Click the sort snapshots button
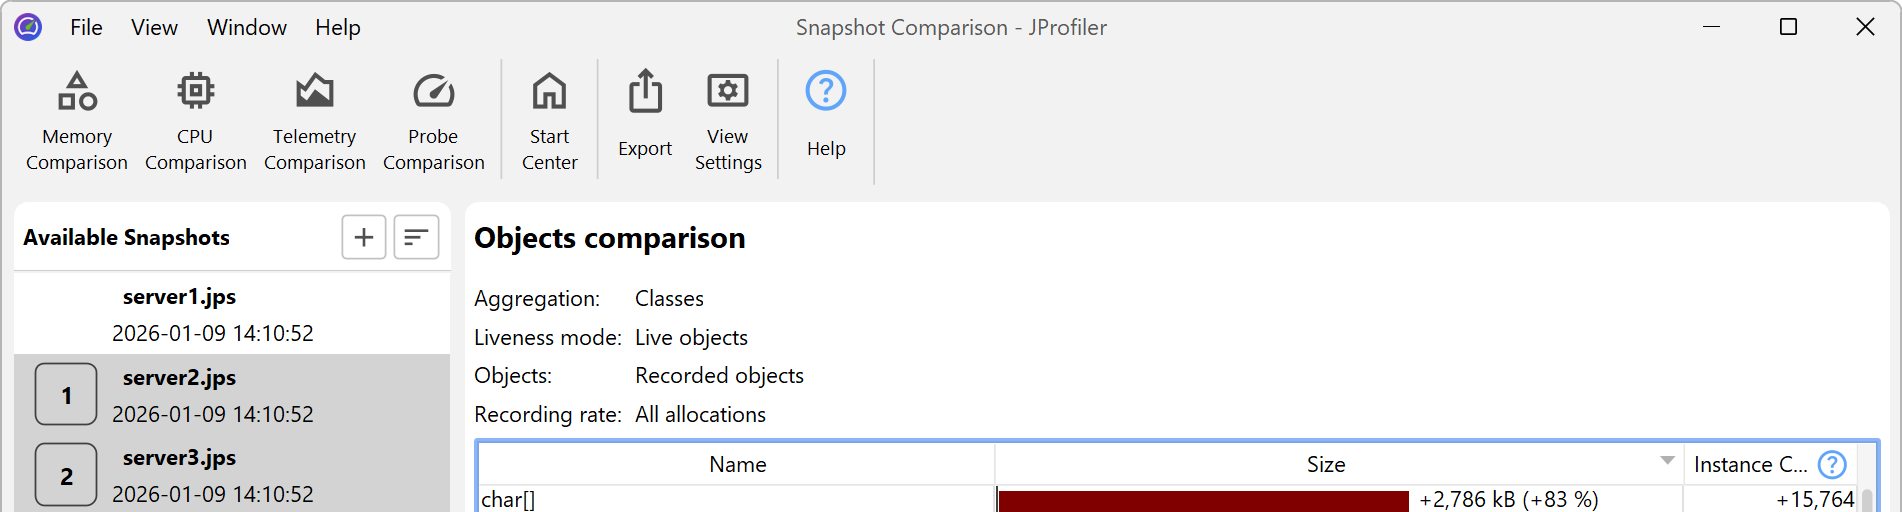This screenshot has width=1902, height=512. (416, 237)
